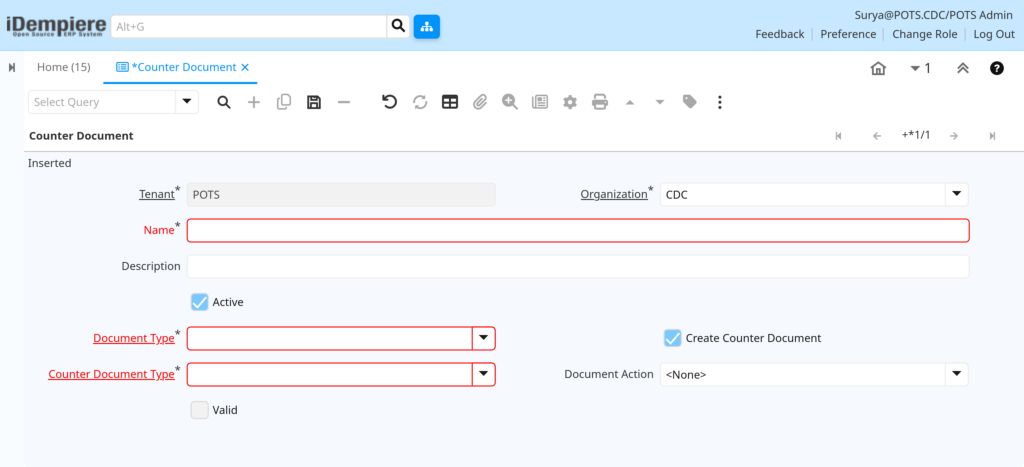Click the Organization field label

[614, 195]
